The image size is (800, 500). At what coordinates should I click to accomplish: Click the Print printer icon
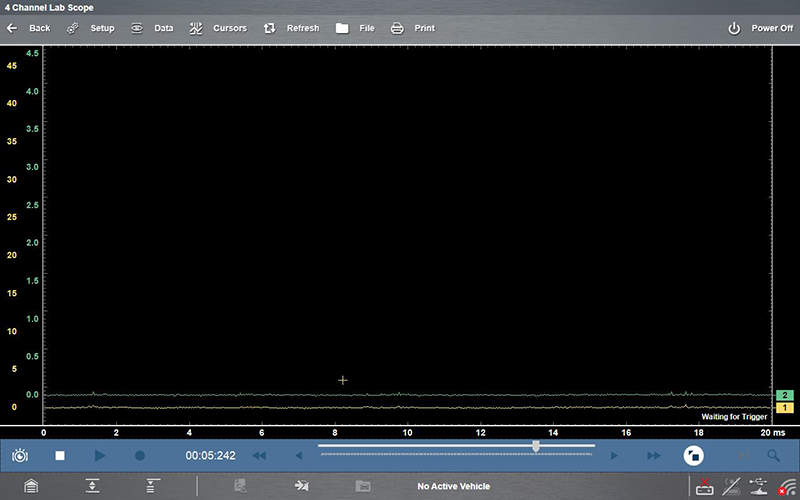(x=397, y=29)
